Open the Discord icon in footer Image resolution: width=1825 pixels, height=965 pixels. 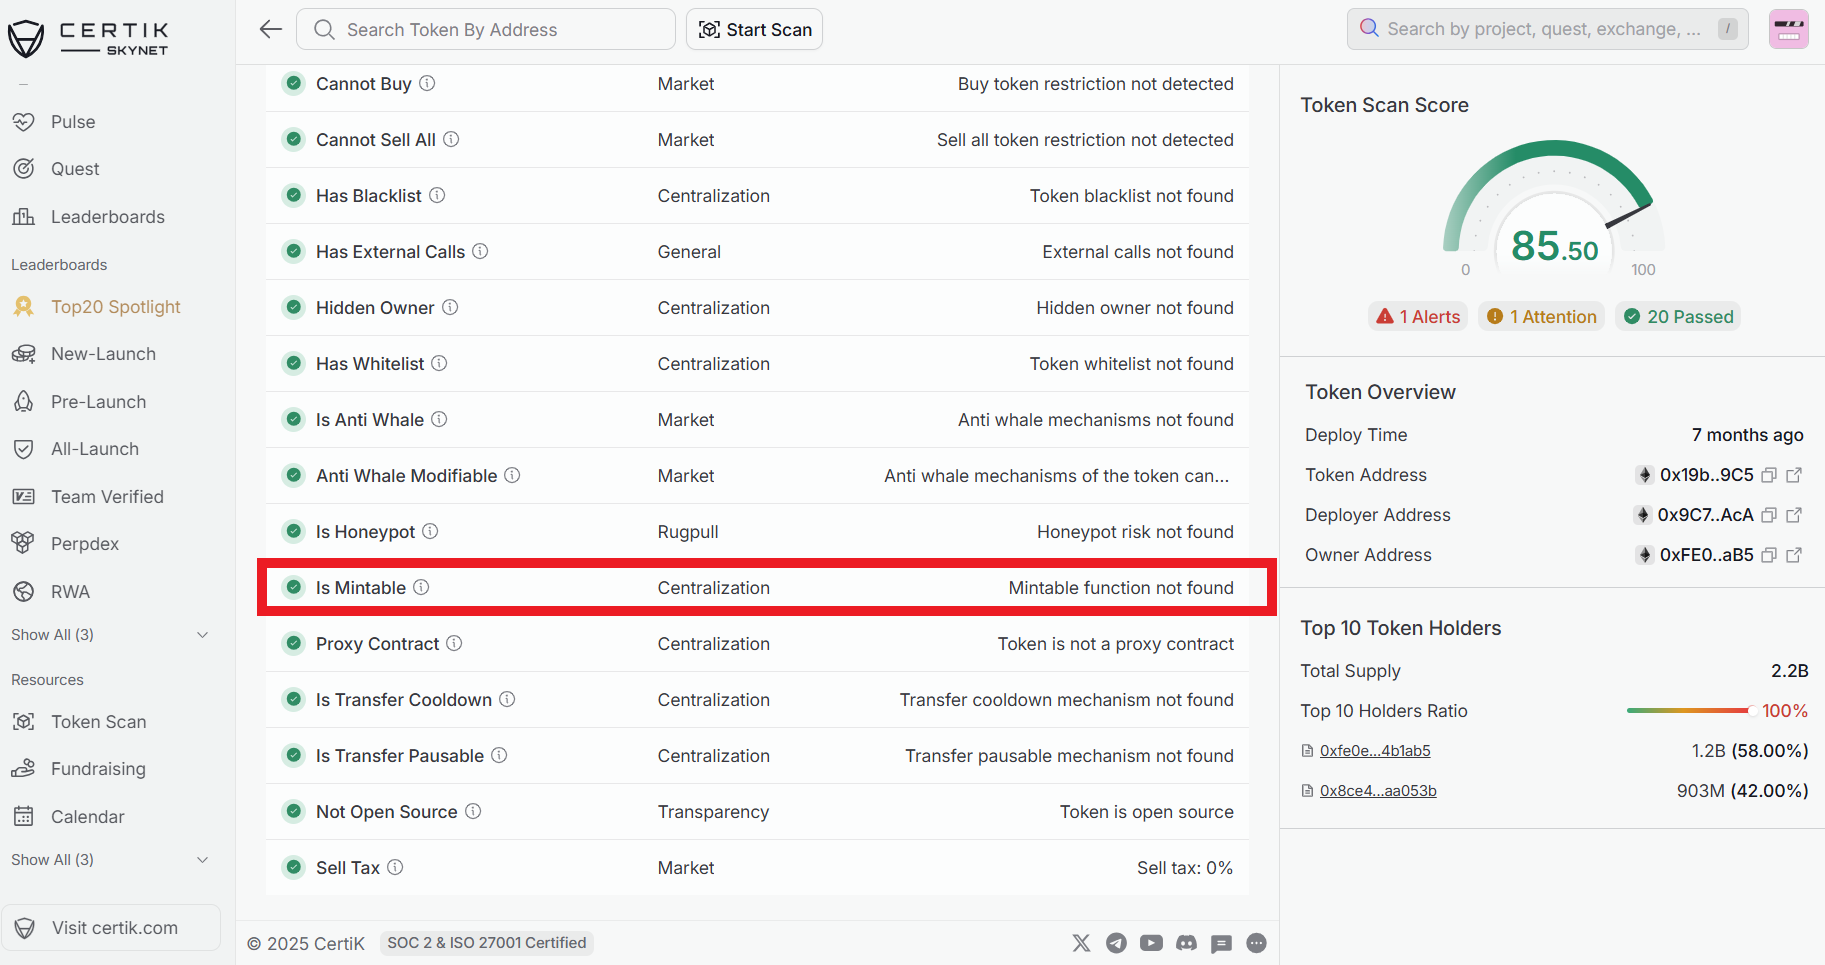(x=1186, y=943)
